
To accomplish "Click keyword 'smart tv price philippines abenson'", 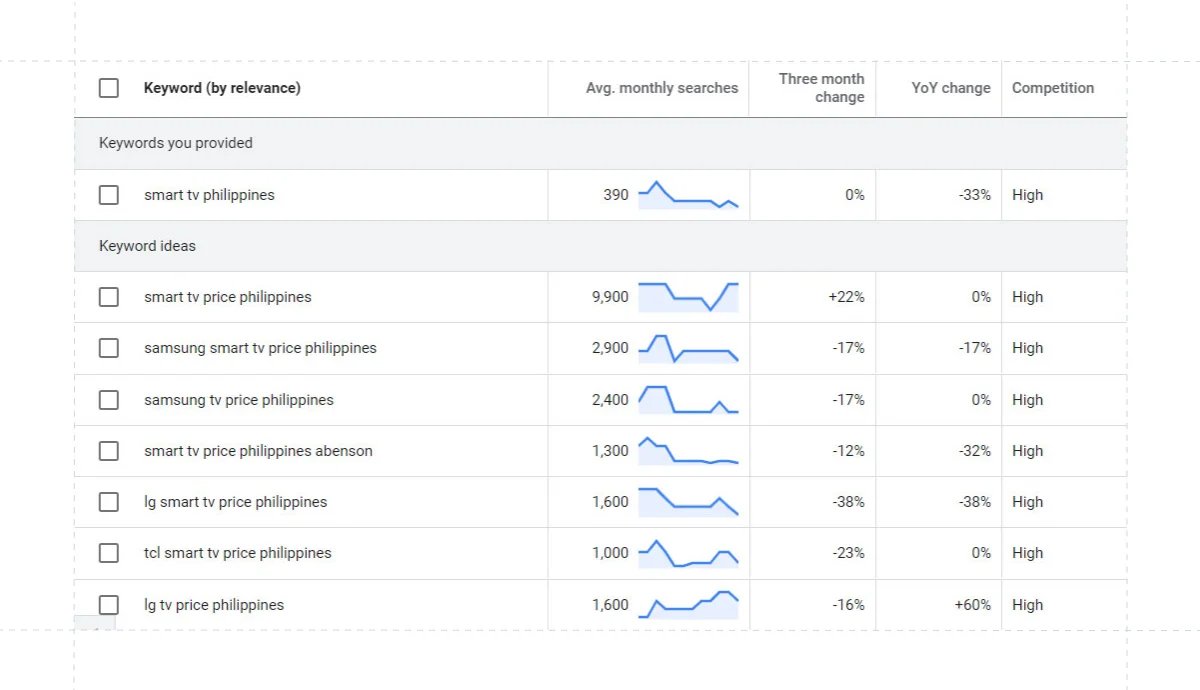I will coord(258,451).
